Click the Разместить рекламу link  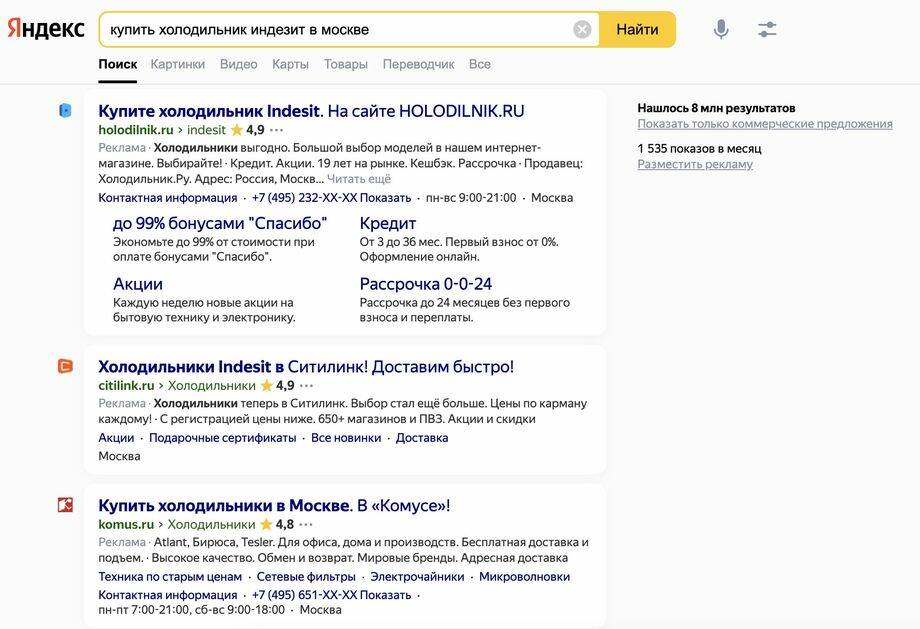click(x=695, y=164)
